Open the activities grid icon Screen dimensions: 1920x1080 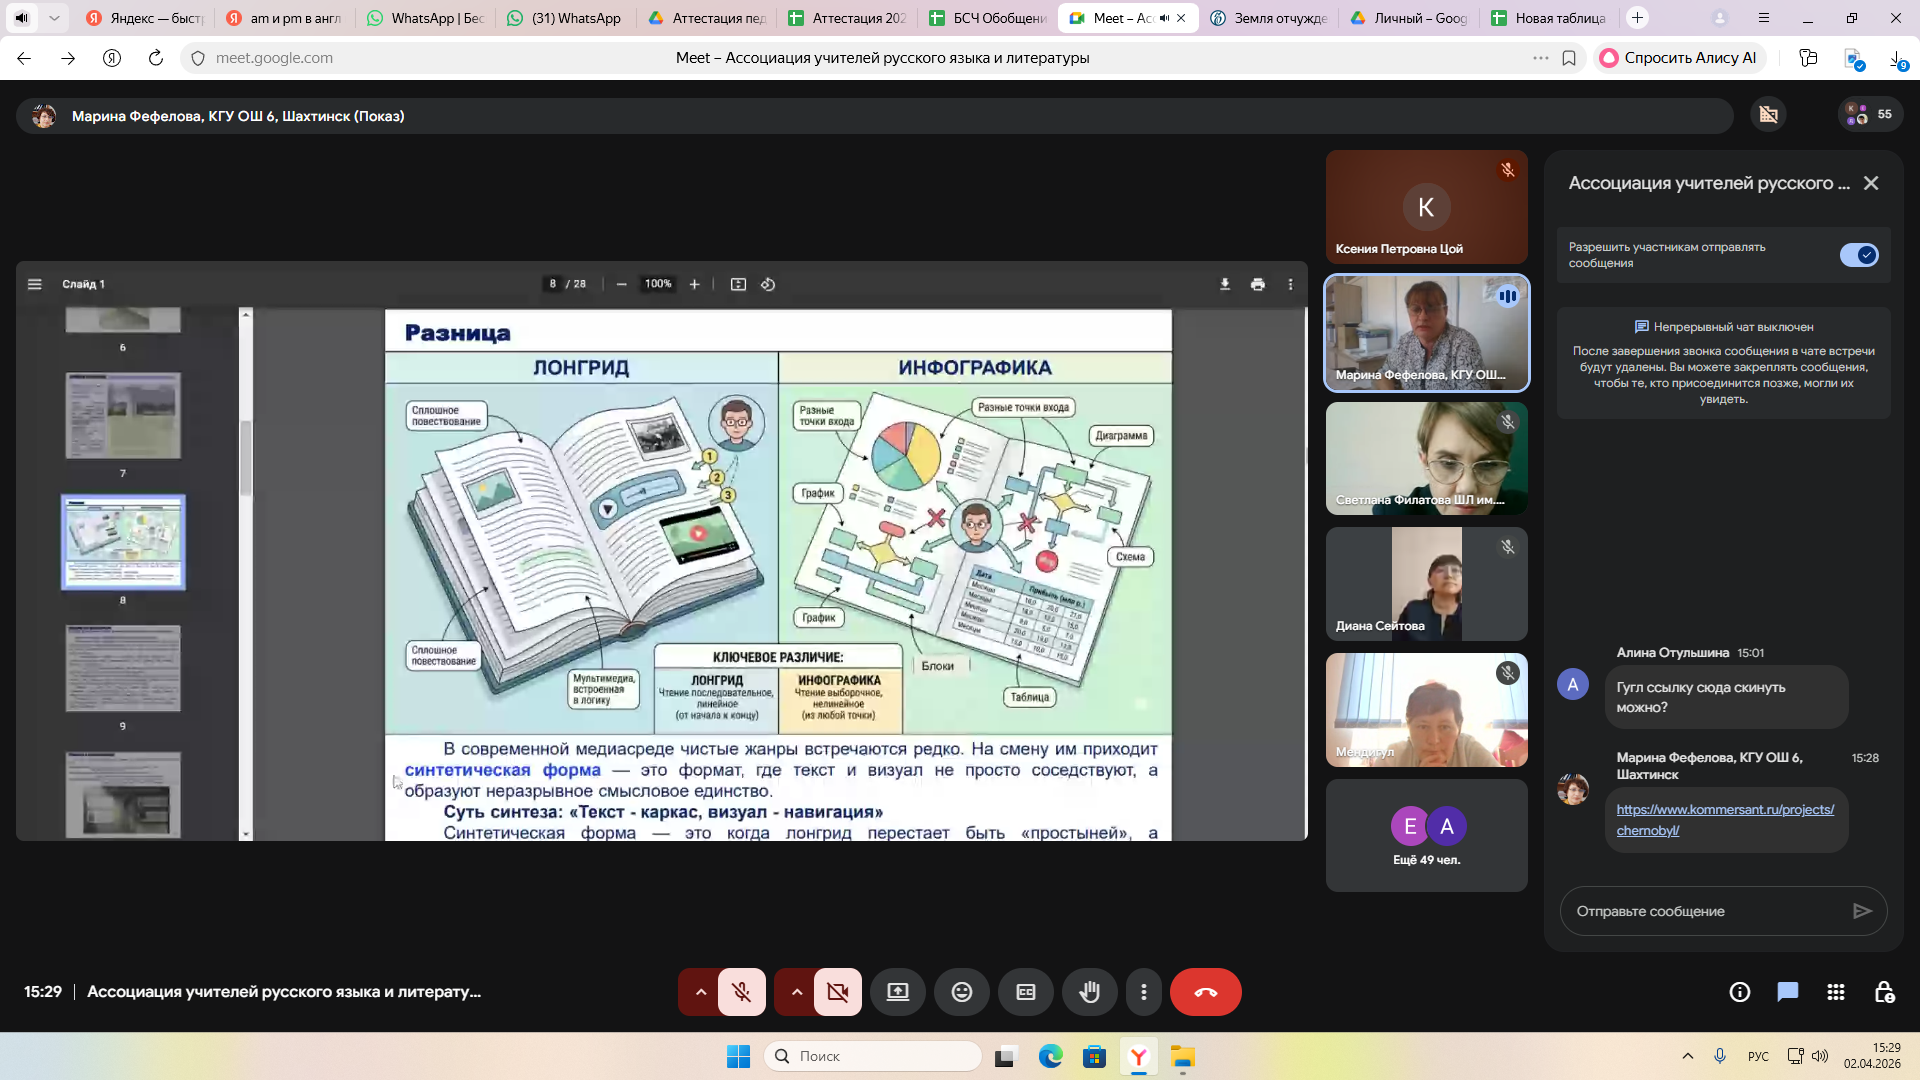tap(1835, 992)
